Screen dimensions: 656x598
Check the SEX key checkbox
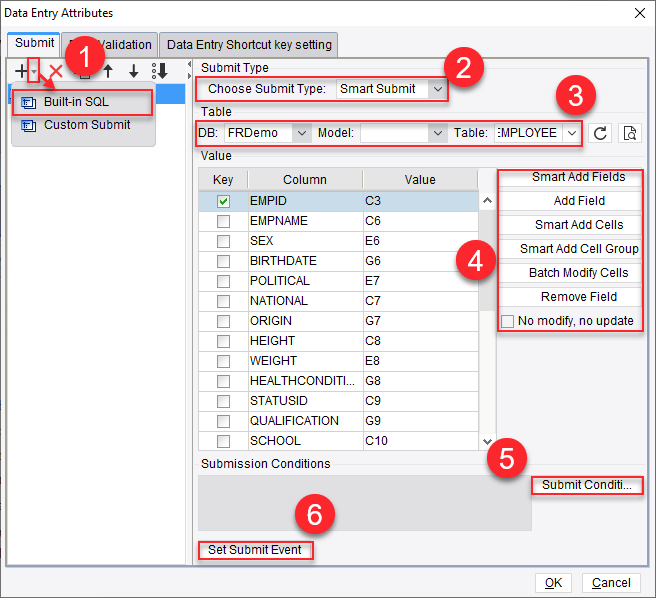pyautogui.click(x=223, y=241)
